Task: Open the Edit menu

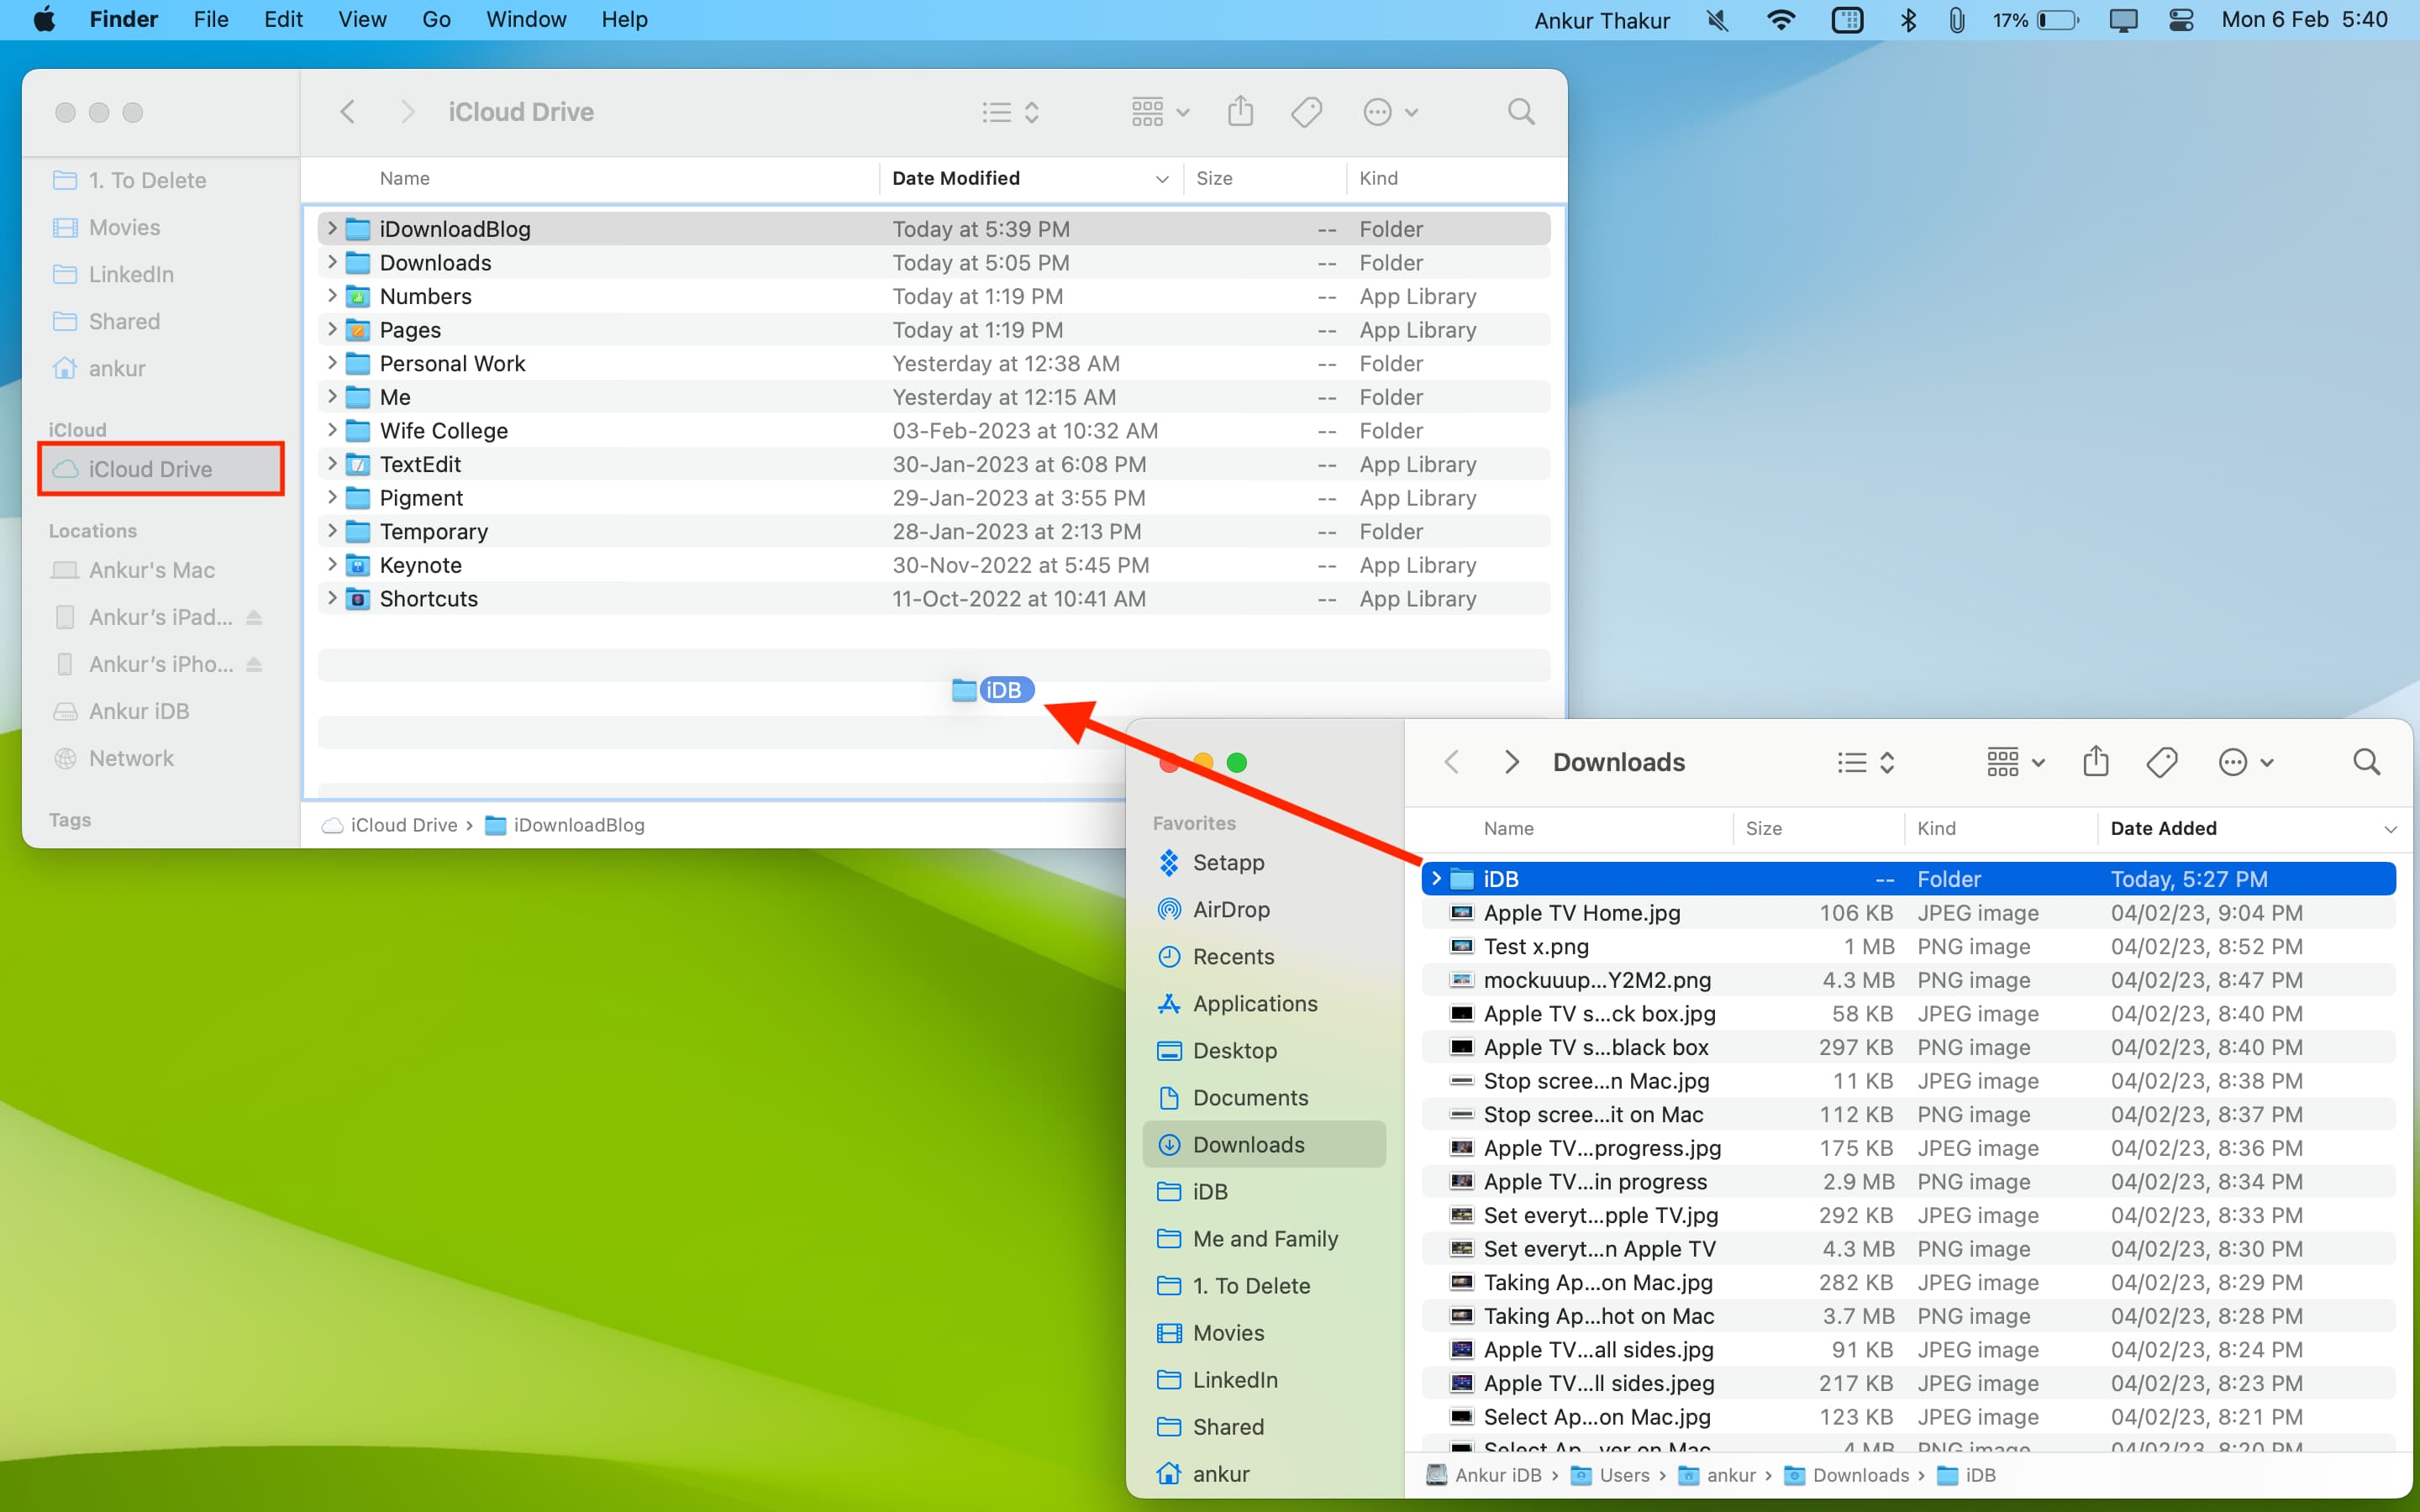Action: (x=283, y=20)
